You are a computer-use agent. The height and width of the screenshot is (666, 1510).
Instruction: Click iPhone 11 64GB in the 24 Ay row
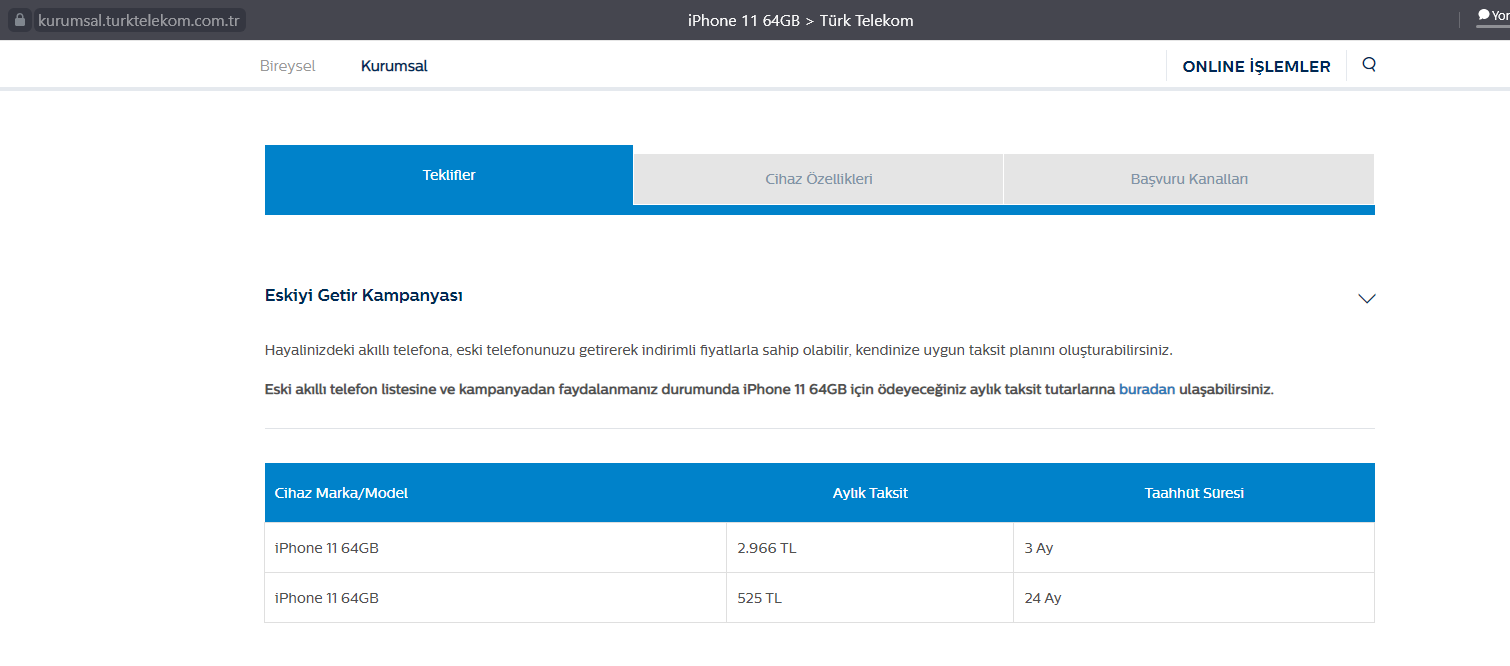(x=327, y=598)
